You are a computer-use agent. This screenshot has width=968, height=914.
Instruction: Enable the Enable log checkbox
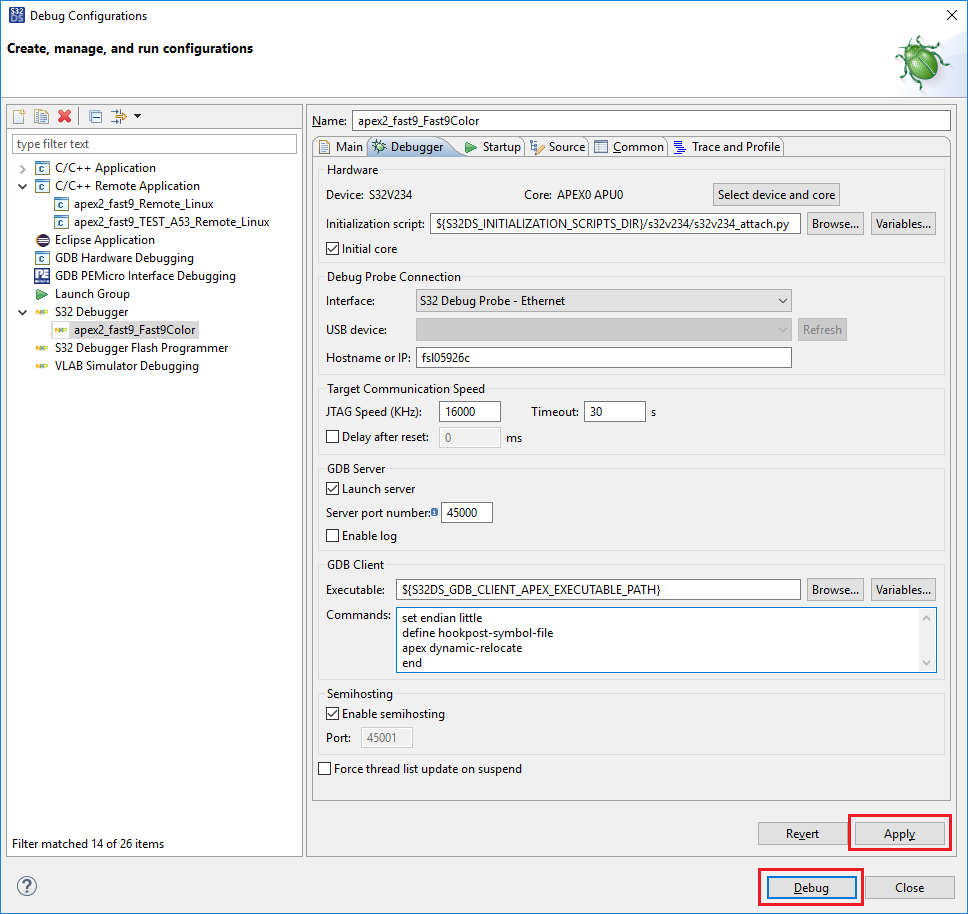[333, 536]
